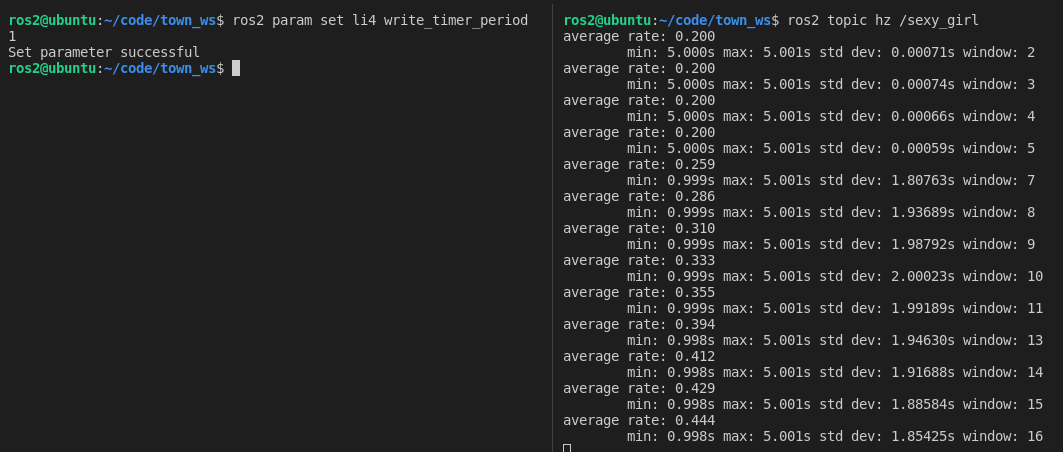This screenshot has width=1063, height=452.
Task: Click the 'ros2@ubuntu' prompt in right pane
Action: coord(607,20)
